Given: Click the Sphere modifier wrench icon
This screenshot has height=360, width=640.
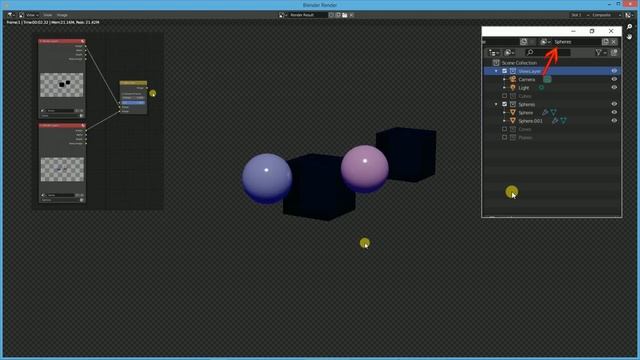Looking at the screenshot, I should pyautogui.click(x=544, y=112).
